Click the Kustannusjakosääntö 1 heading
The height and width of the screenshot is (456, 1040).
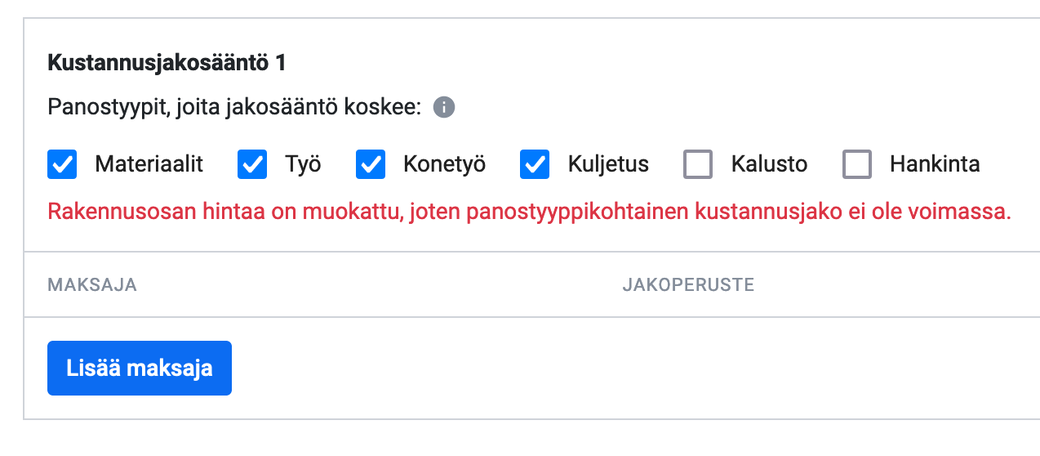[166, 63]
